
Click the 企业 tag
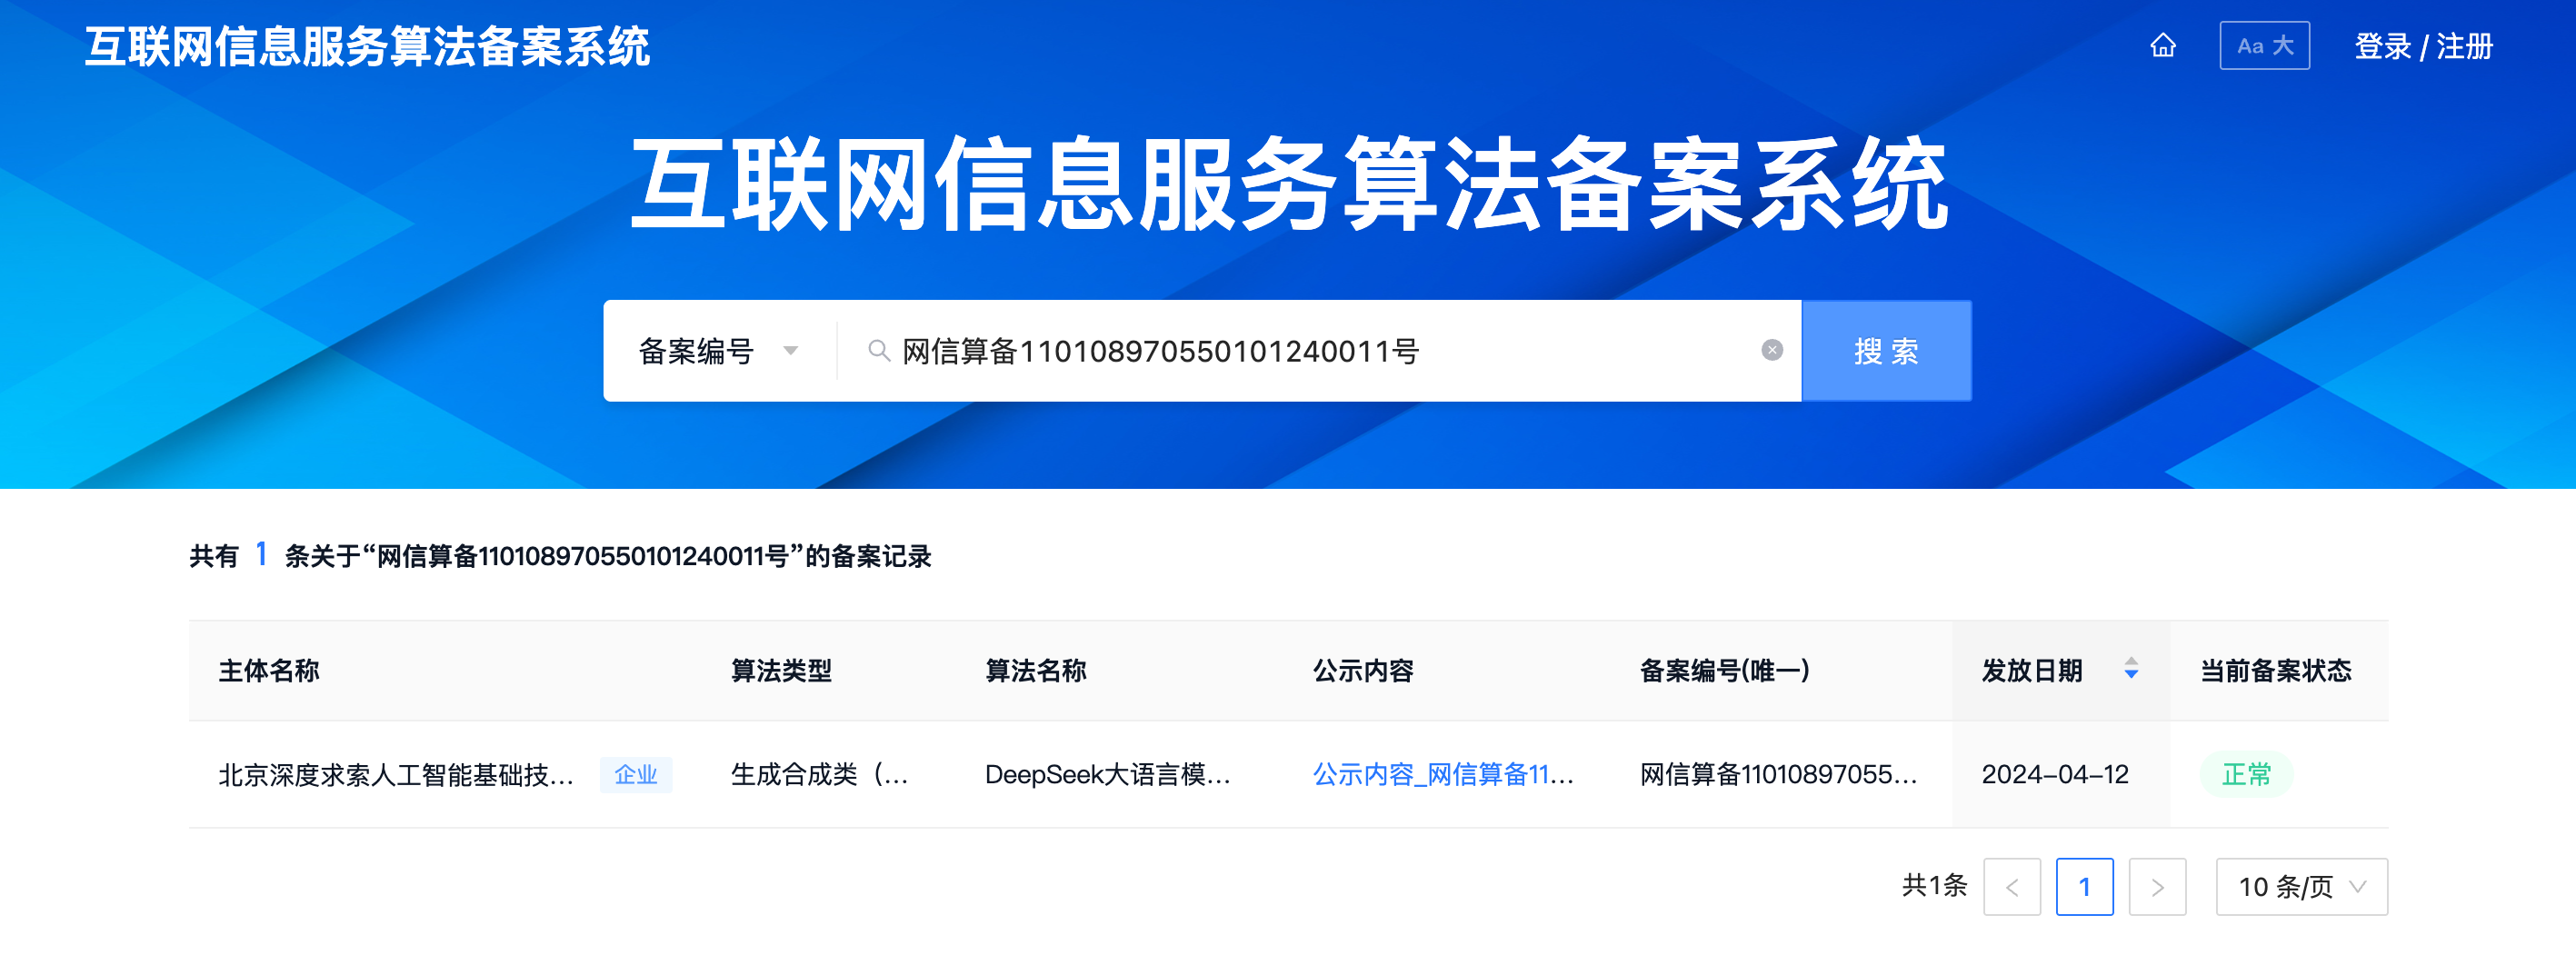coord(635,775)
